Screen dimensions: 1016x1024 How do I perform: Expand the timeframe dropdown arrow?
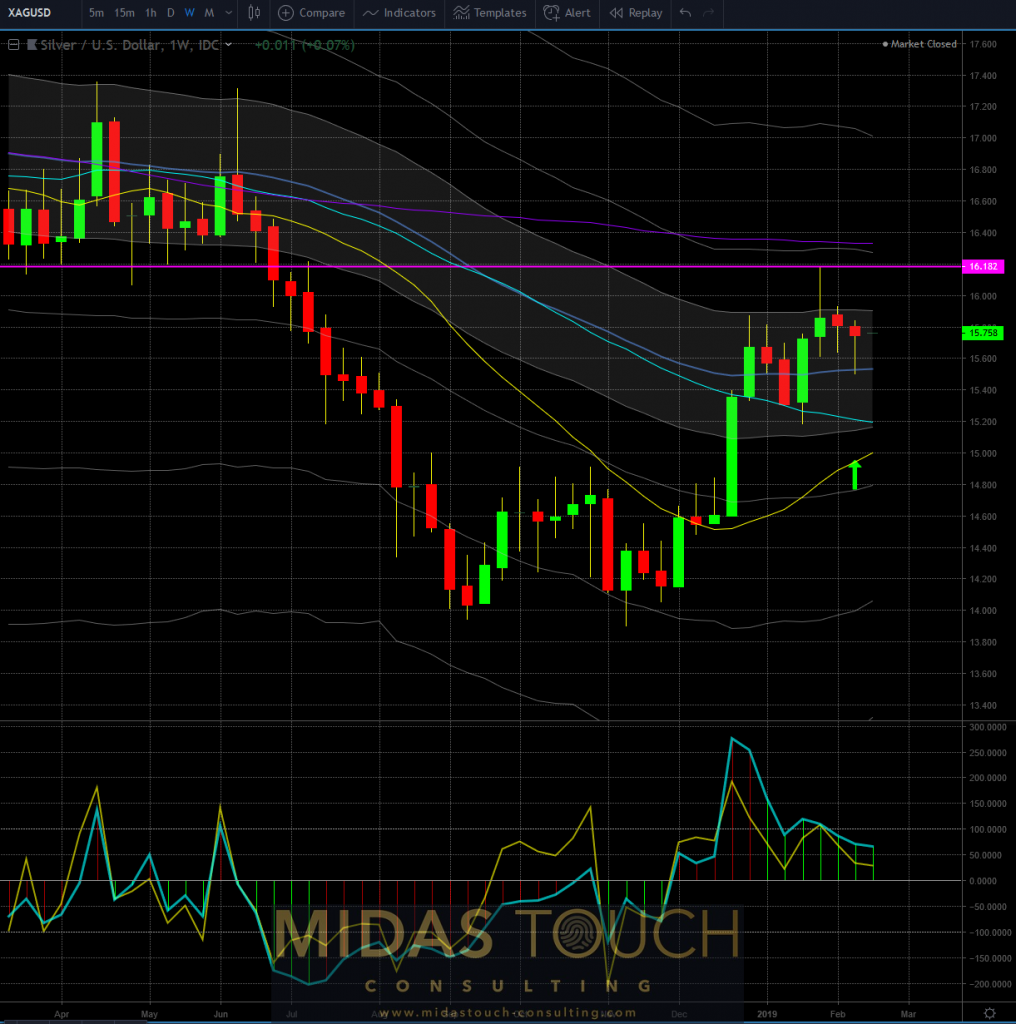[228, 13]
